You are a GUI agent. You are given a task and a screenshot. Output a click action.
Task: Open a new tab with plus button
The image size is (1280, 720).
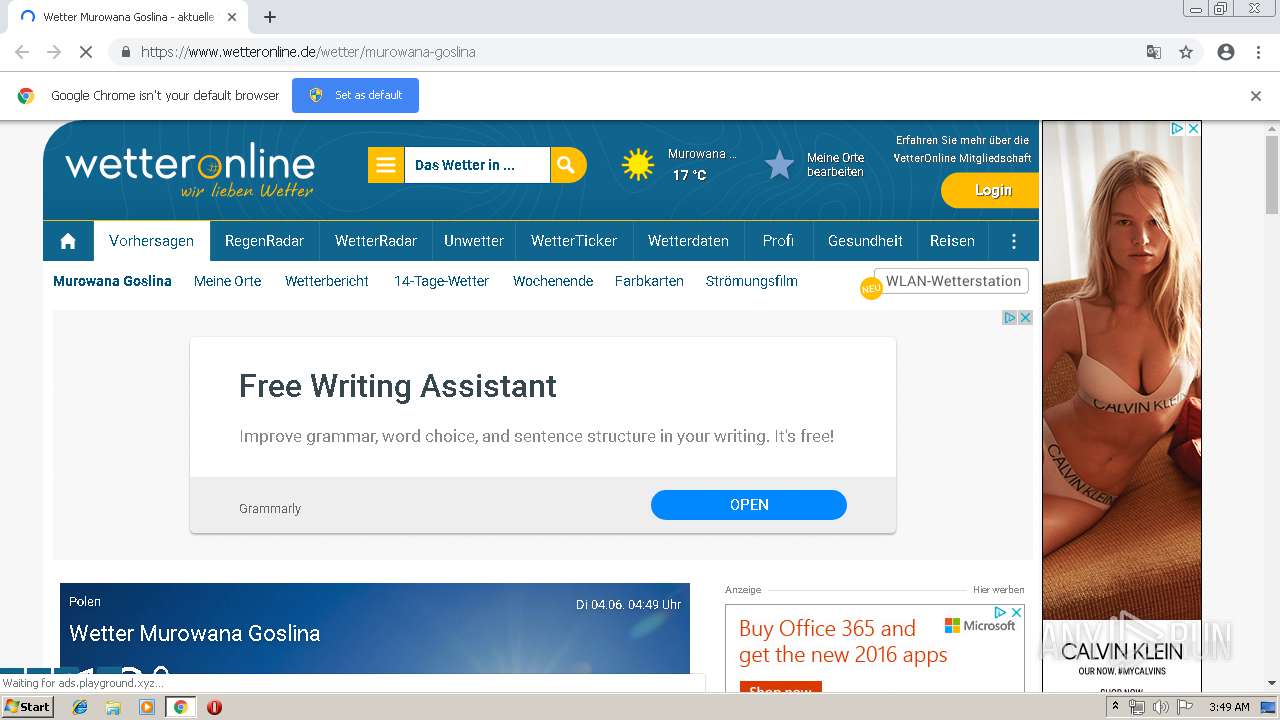click(270, 17)
